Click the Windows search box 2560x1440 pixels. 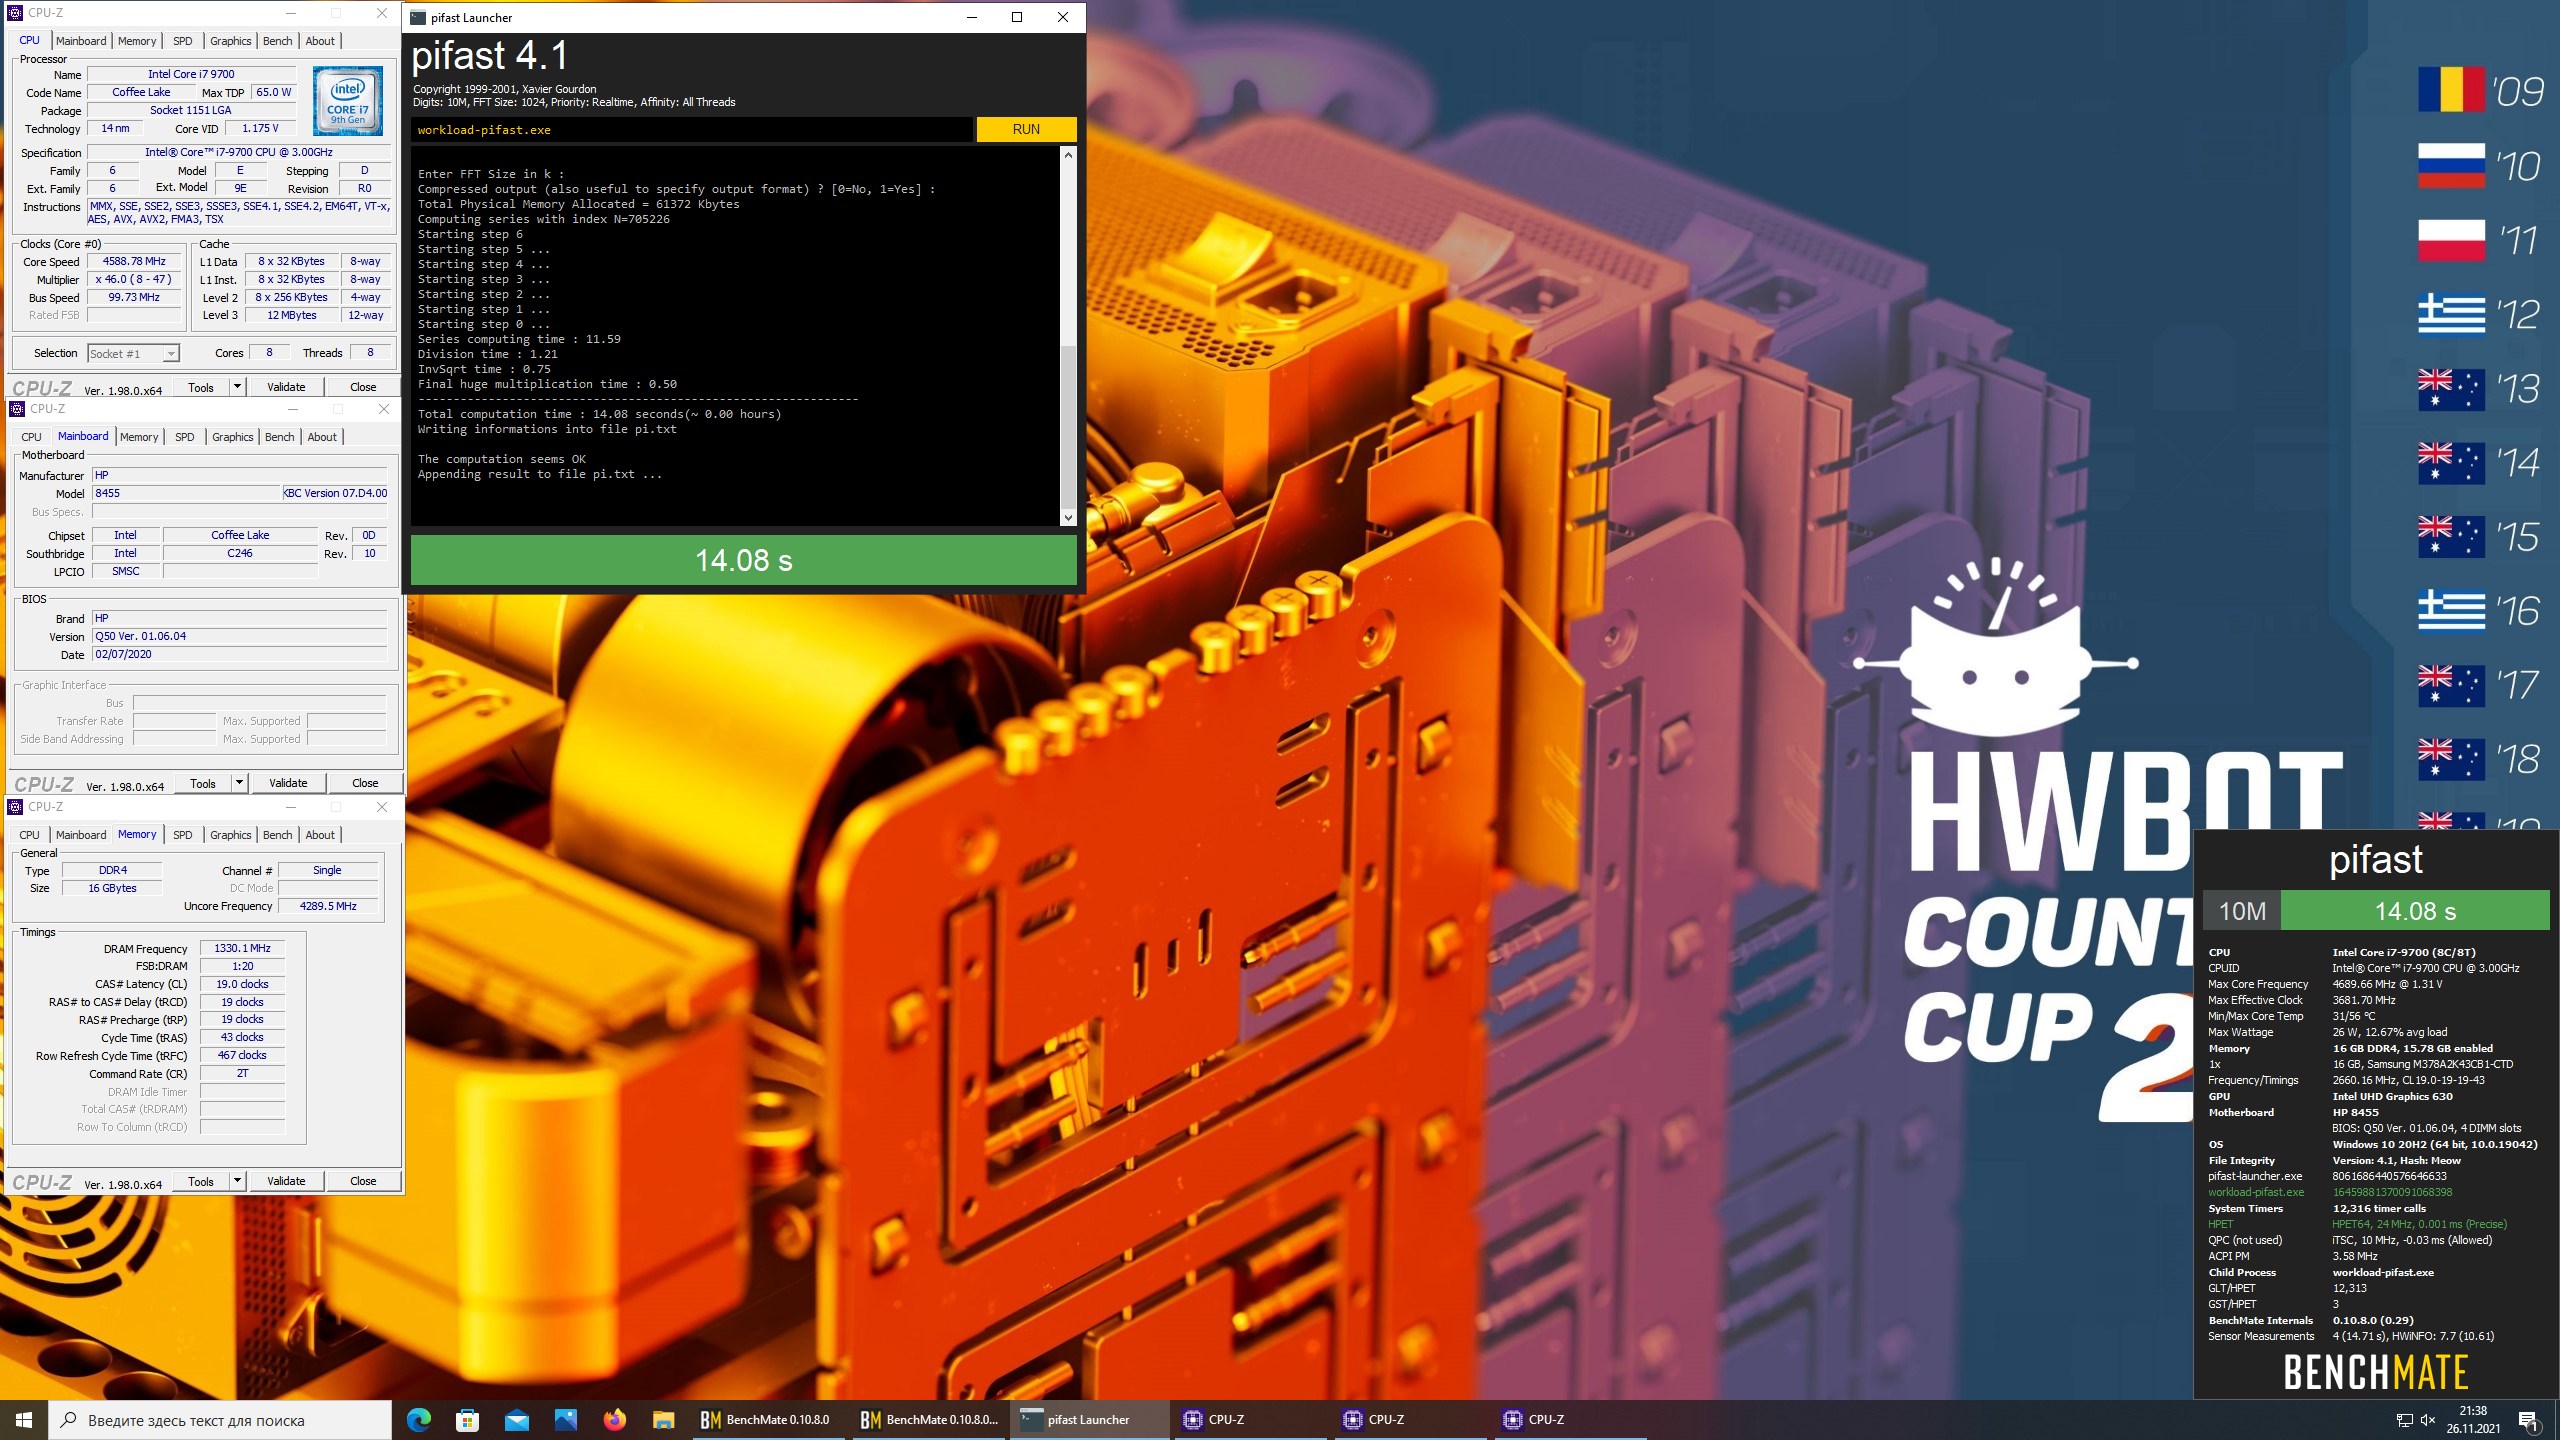coord(220,1419)
